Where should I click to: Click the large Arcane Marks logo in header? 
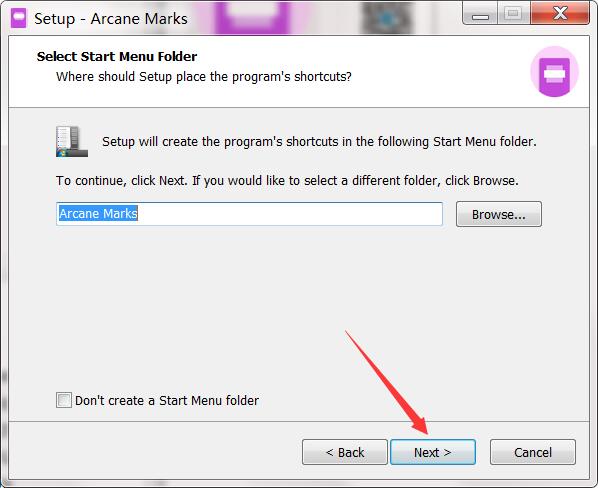tap(555, 72)
